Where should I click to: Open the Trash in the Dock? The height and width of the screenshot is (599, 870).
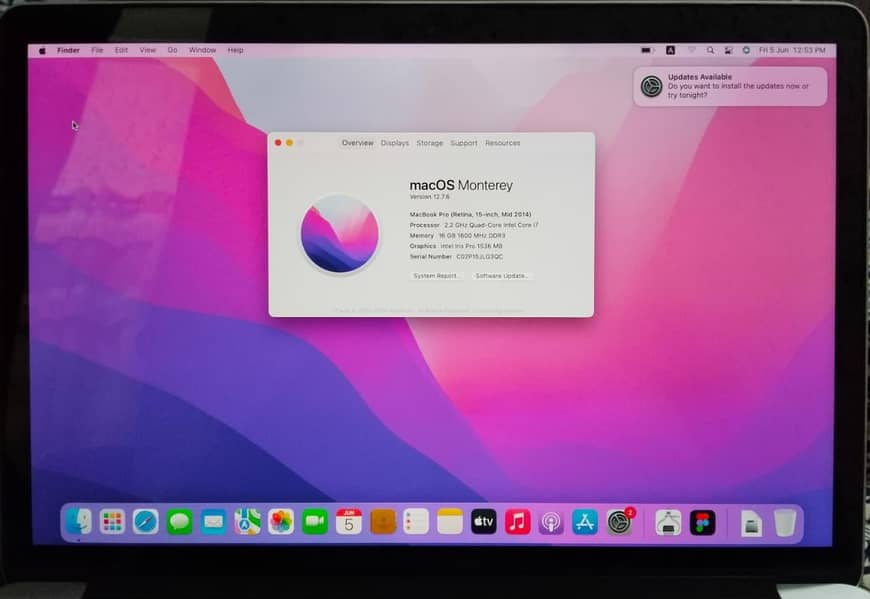pyautogui.click(x=785, y=523)
